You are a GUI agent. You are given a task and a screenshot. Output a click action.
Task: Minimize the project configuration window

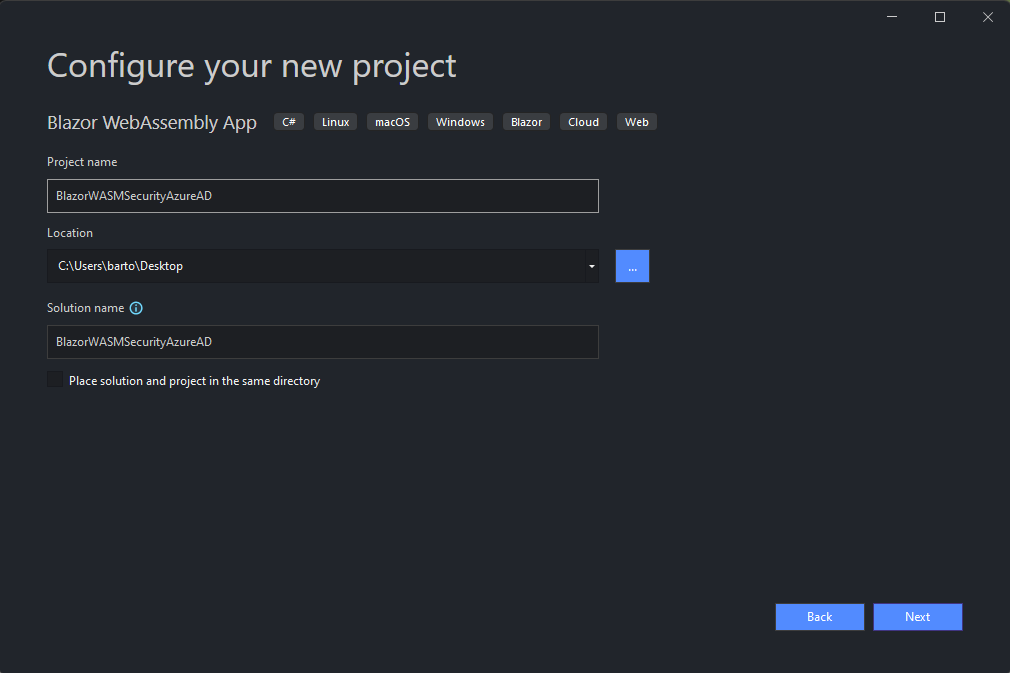point(892,17)
